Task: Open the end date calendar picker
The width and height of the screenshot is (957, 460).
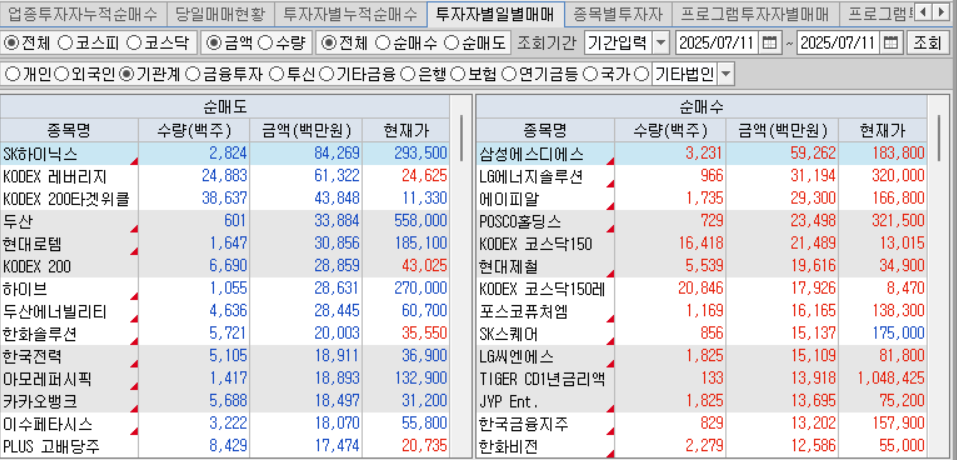Action: (892, 43)
